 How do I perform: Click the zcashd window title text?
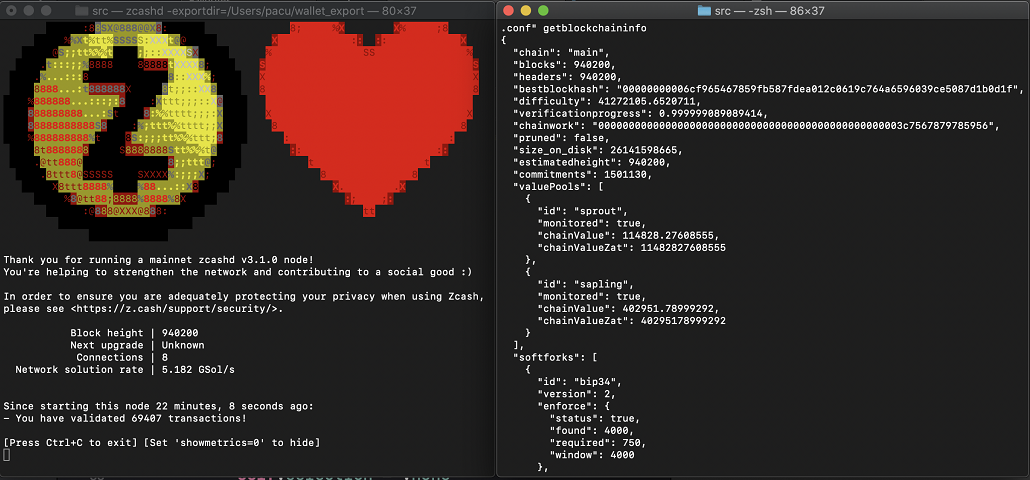coord(256,11)
